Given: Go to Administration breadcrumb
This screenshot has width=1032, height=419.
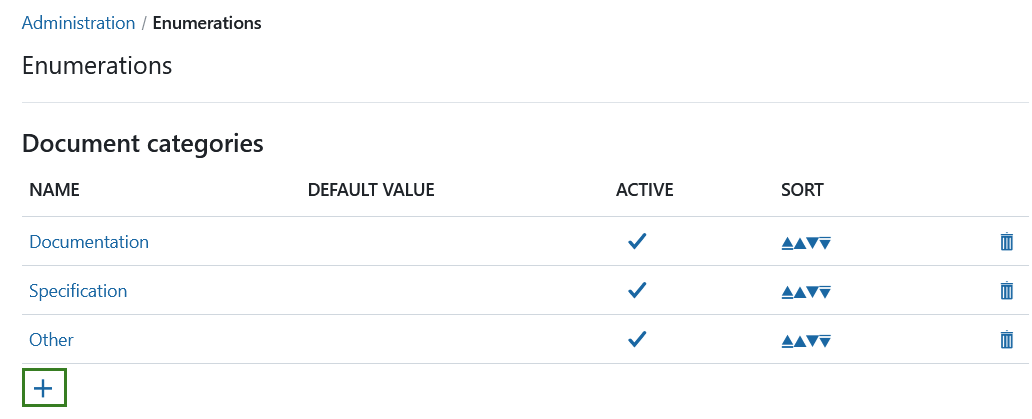Looking at the screenshot, I should [78, 23].
